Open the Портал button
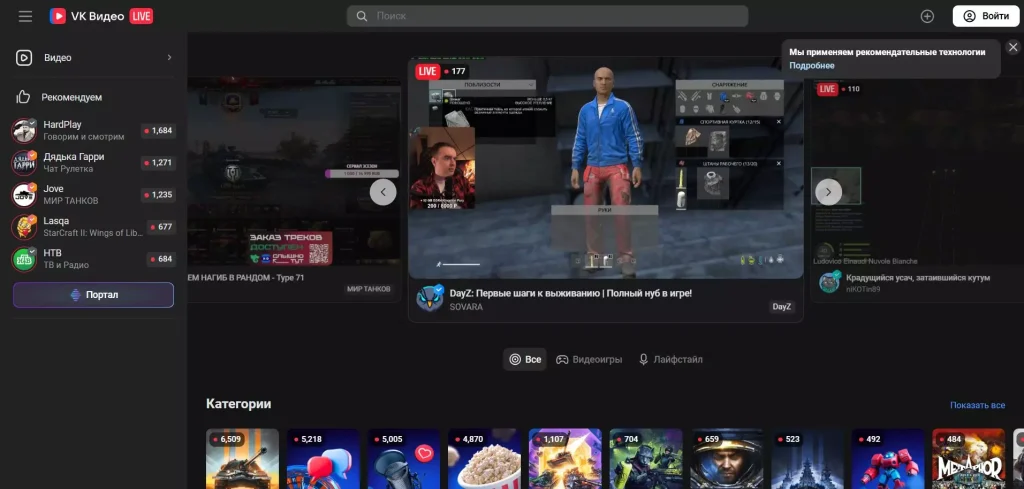Image resolution: width=1024 pixels, height=489 pixels. click(93, 295)
